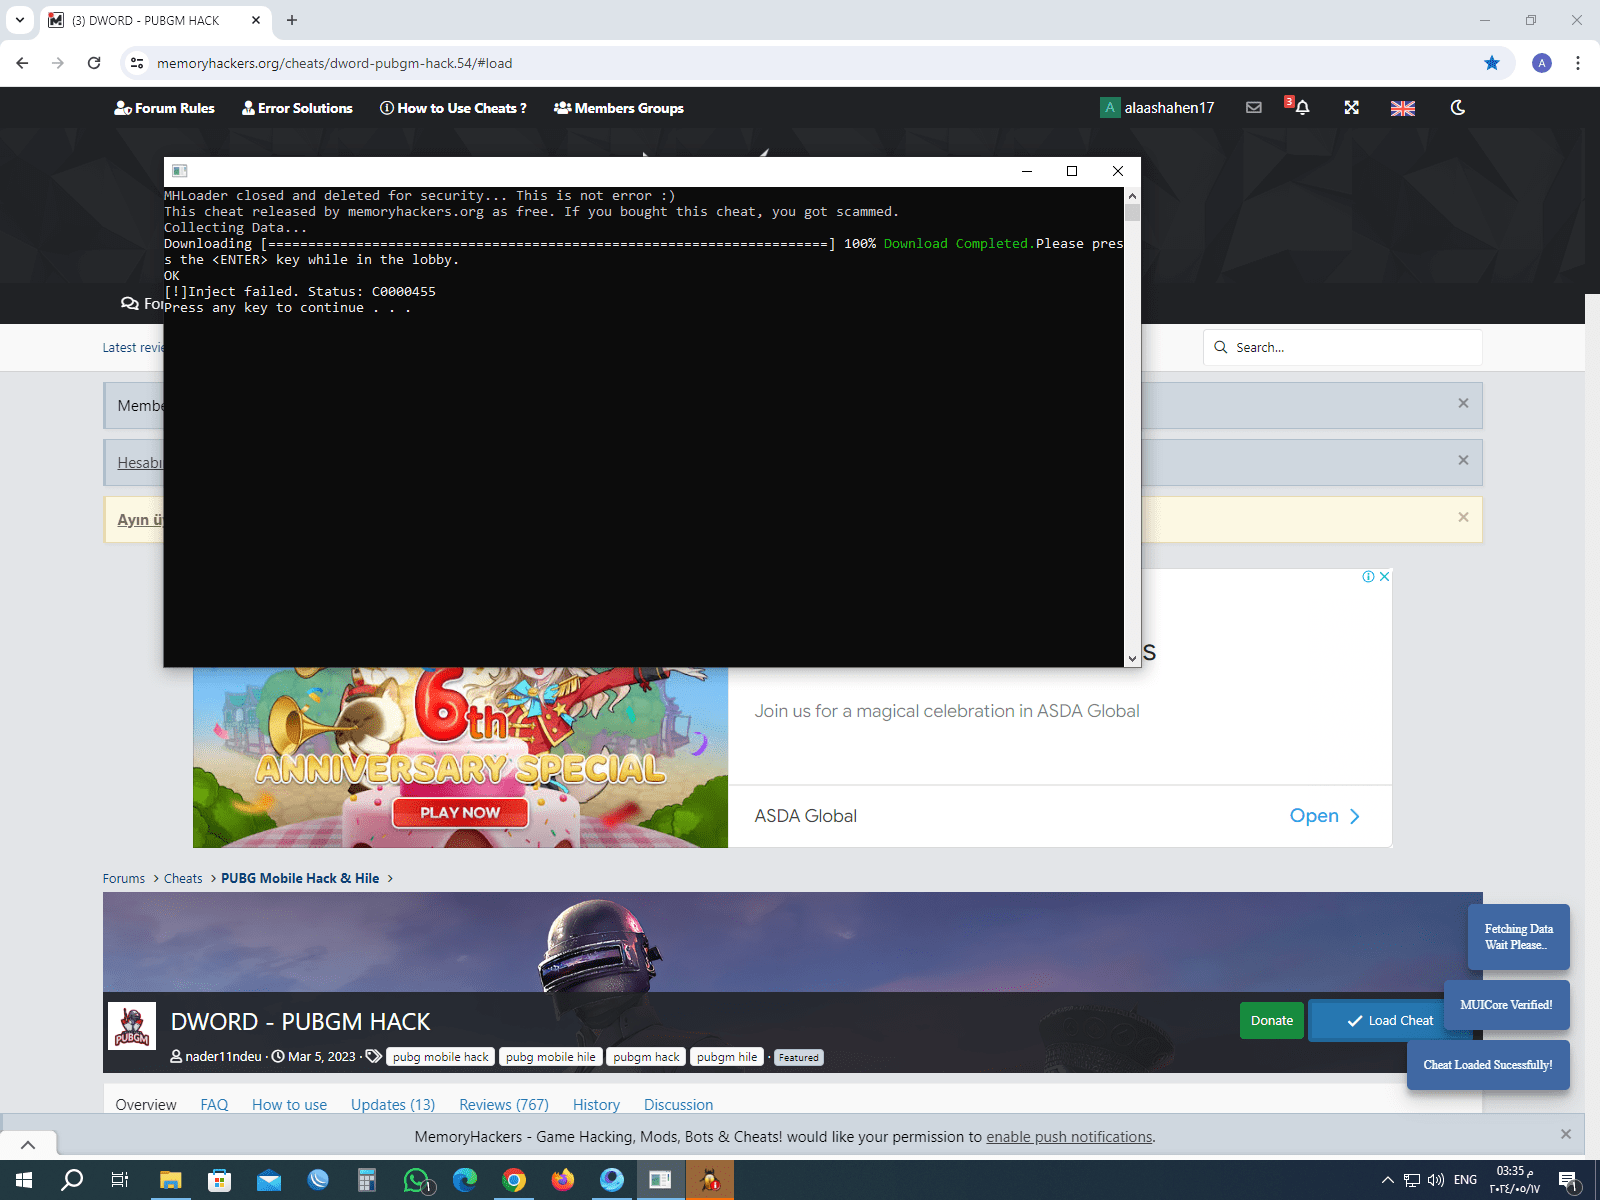The width and height of the screenshot is (1600, 1200).
Task: Open the volume control in tray
Action: (x=1436, y=1180)
